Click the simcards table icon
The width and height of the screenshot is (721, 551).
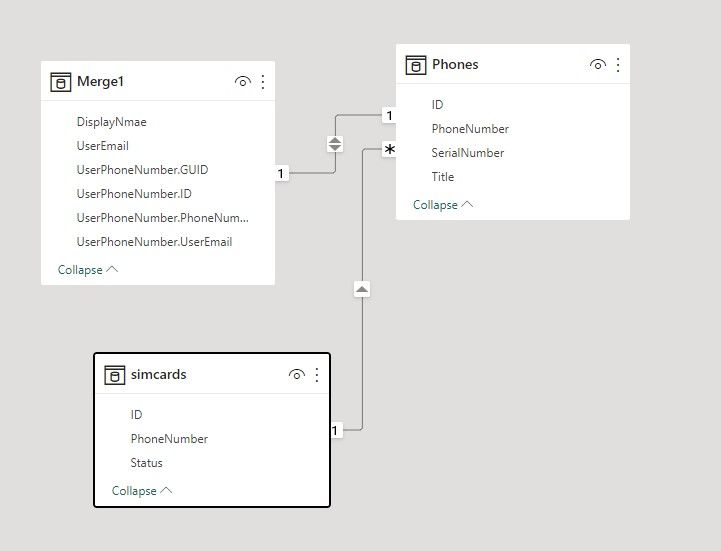[x=114, y=375]
